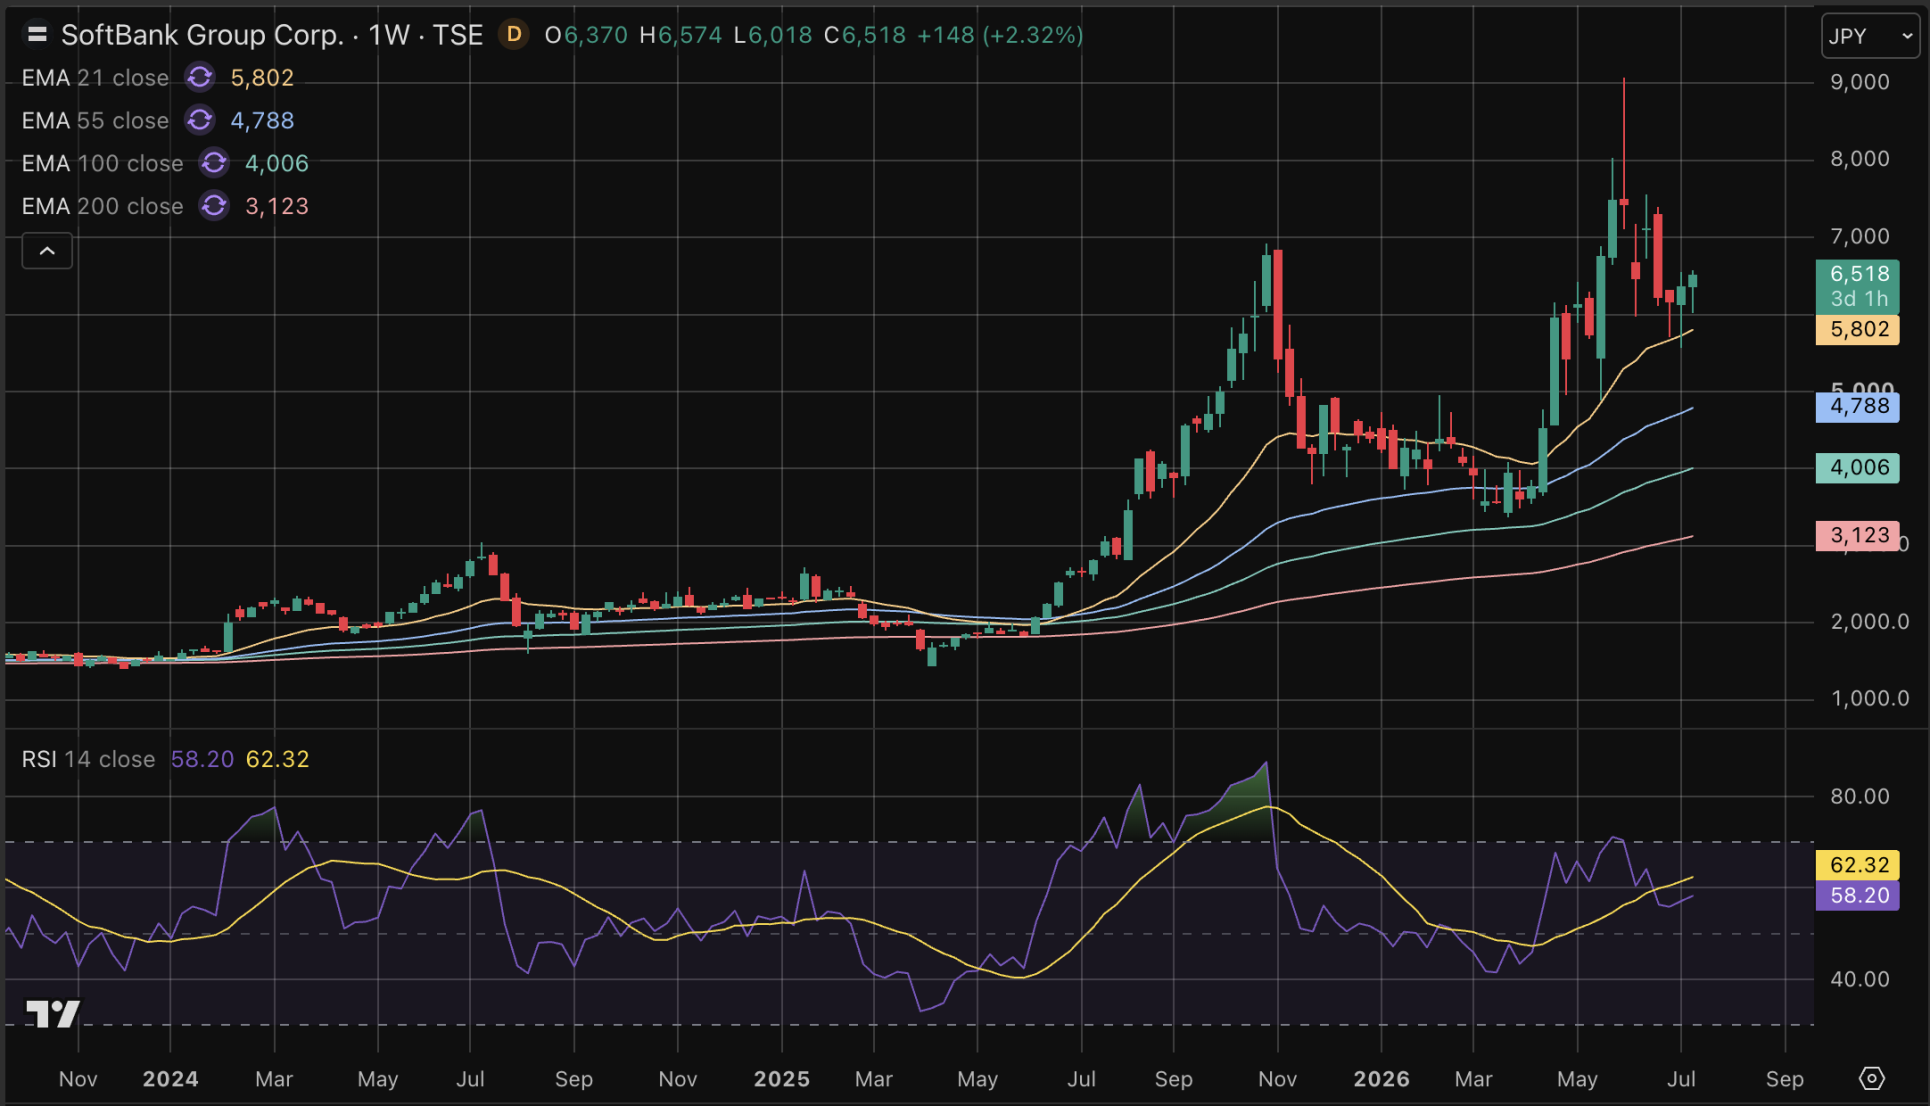Click the high value H6,574
The width and height of the screenshot is (1930, 1106).
pos(681,36)
